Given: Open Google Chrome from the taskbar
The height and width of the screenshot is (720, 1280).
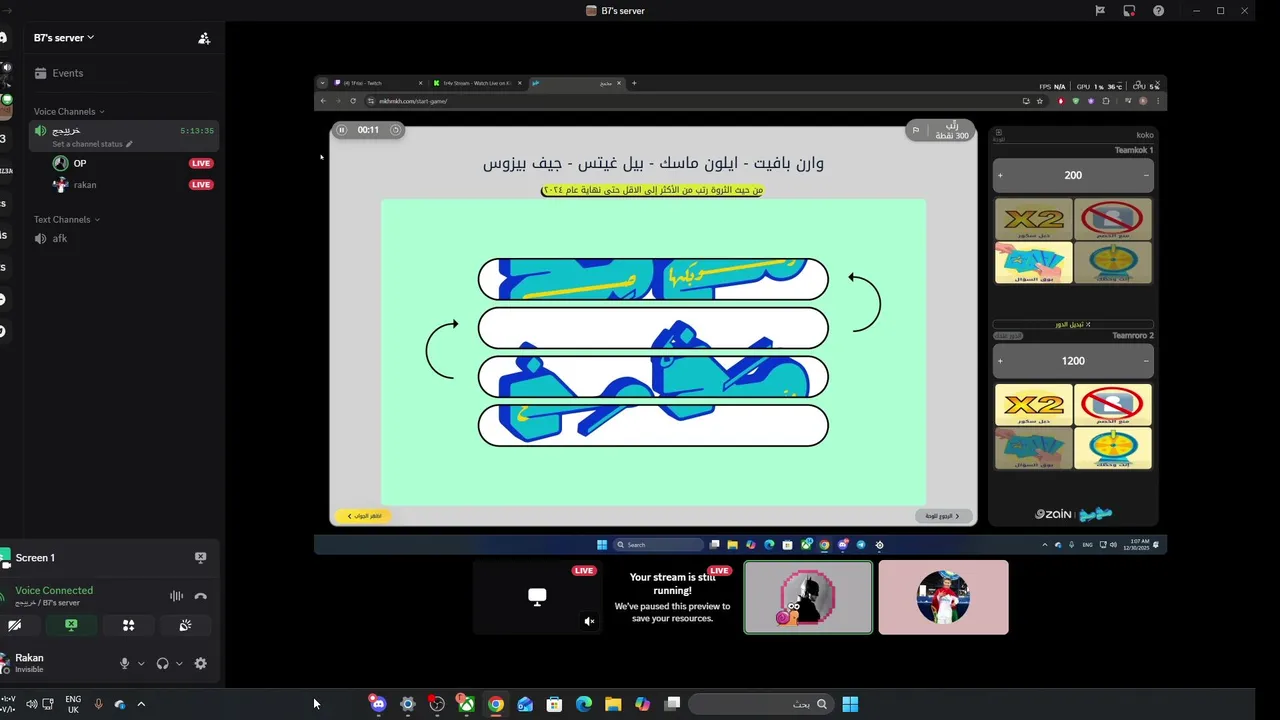Looking at the screenshot, I should tap(495, 704).
